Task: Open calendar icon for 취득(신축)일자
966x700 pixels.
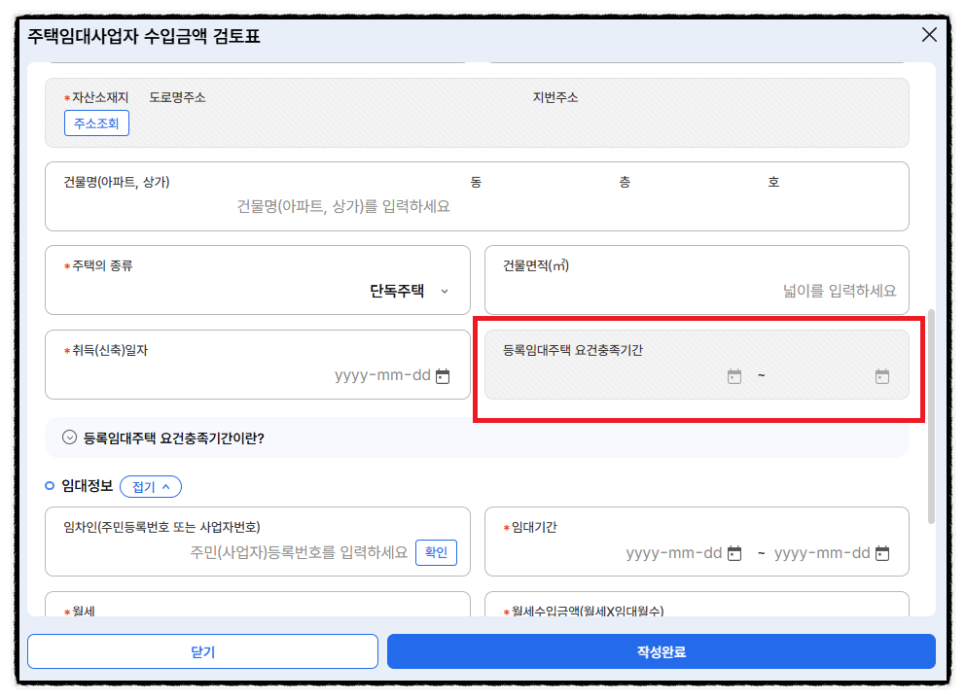Action: click(x=442, y=376)
